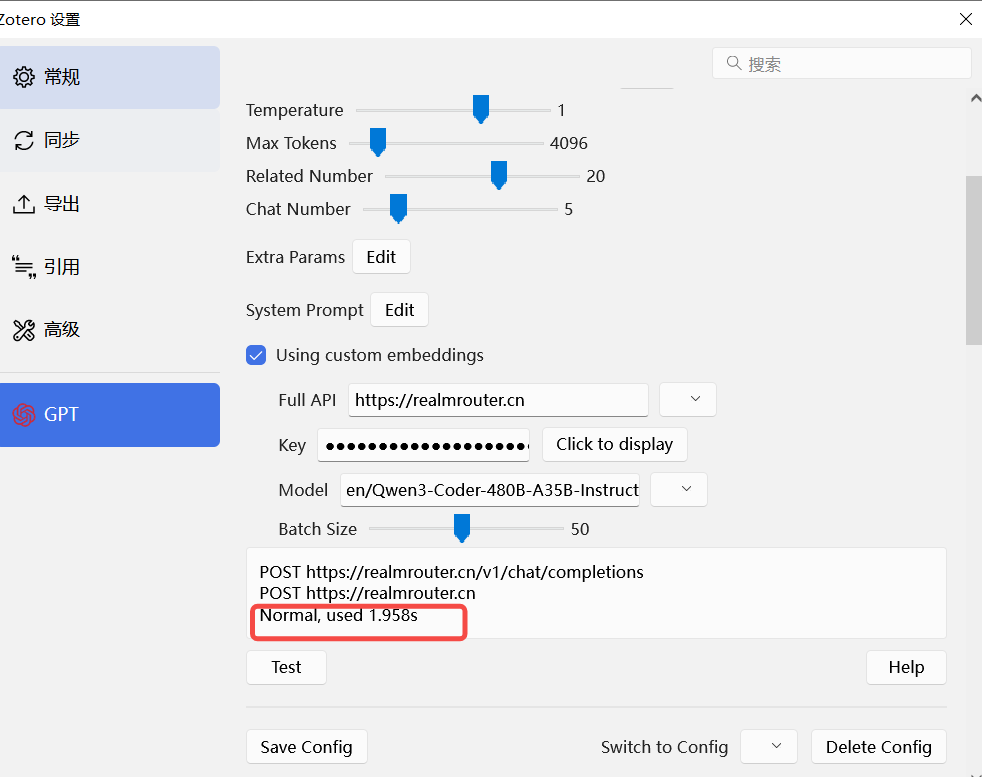Click the Advanced tools icon in sidebar

pos(24,330)
